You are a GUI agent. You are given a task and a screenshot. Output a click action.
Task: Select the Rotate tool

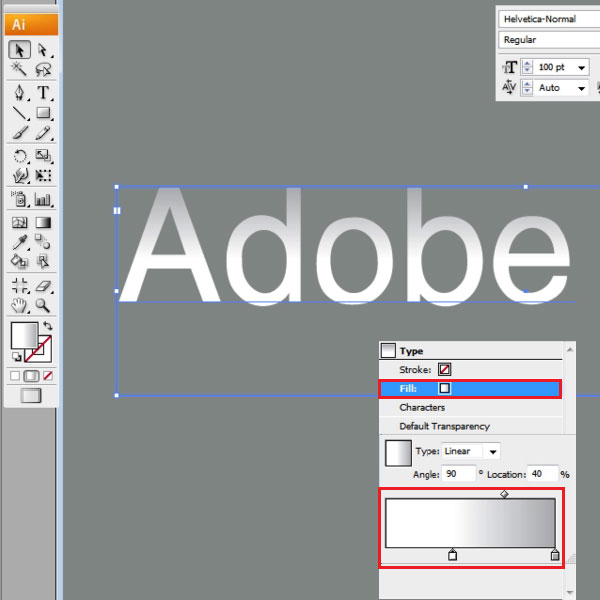pos(20,156)
